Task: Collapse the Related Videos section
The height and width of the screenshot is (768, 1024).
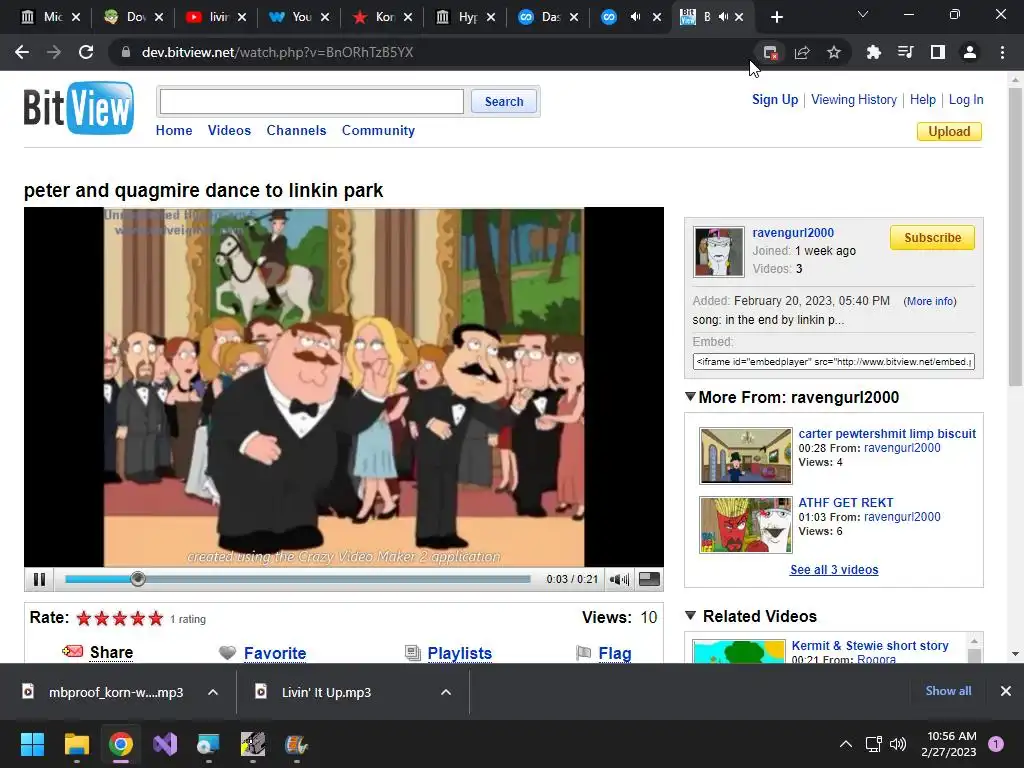Action: 690,615
